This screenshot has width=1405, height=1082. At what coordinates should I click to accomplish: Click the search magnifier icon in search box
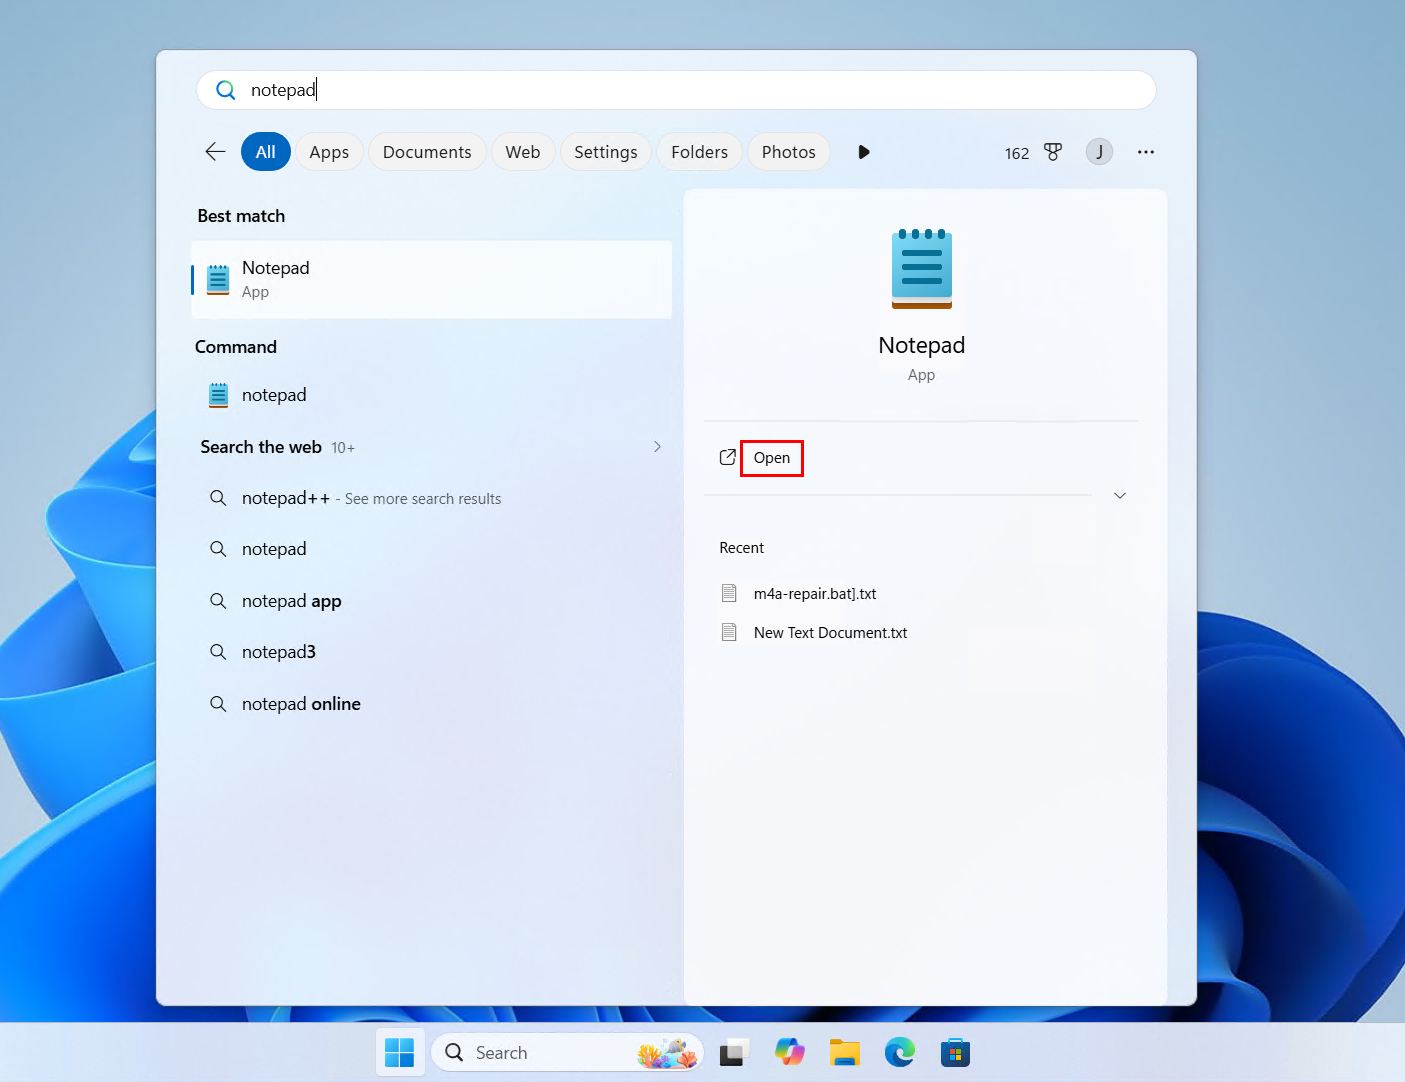[226, 90]
